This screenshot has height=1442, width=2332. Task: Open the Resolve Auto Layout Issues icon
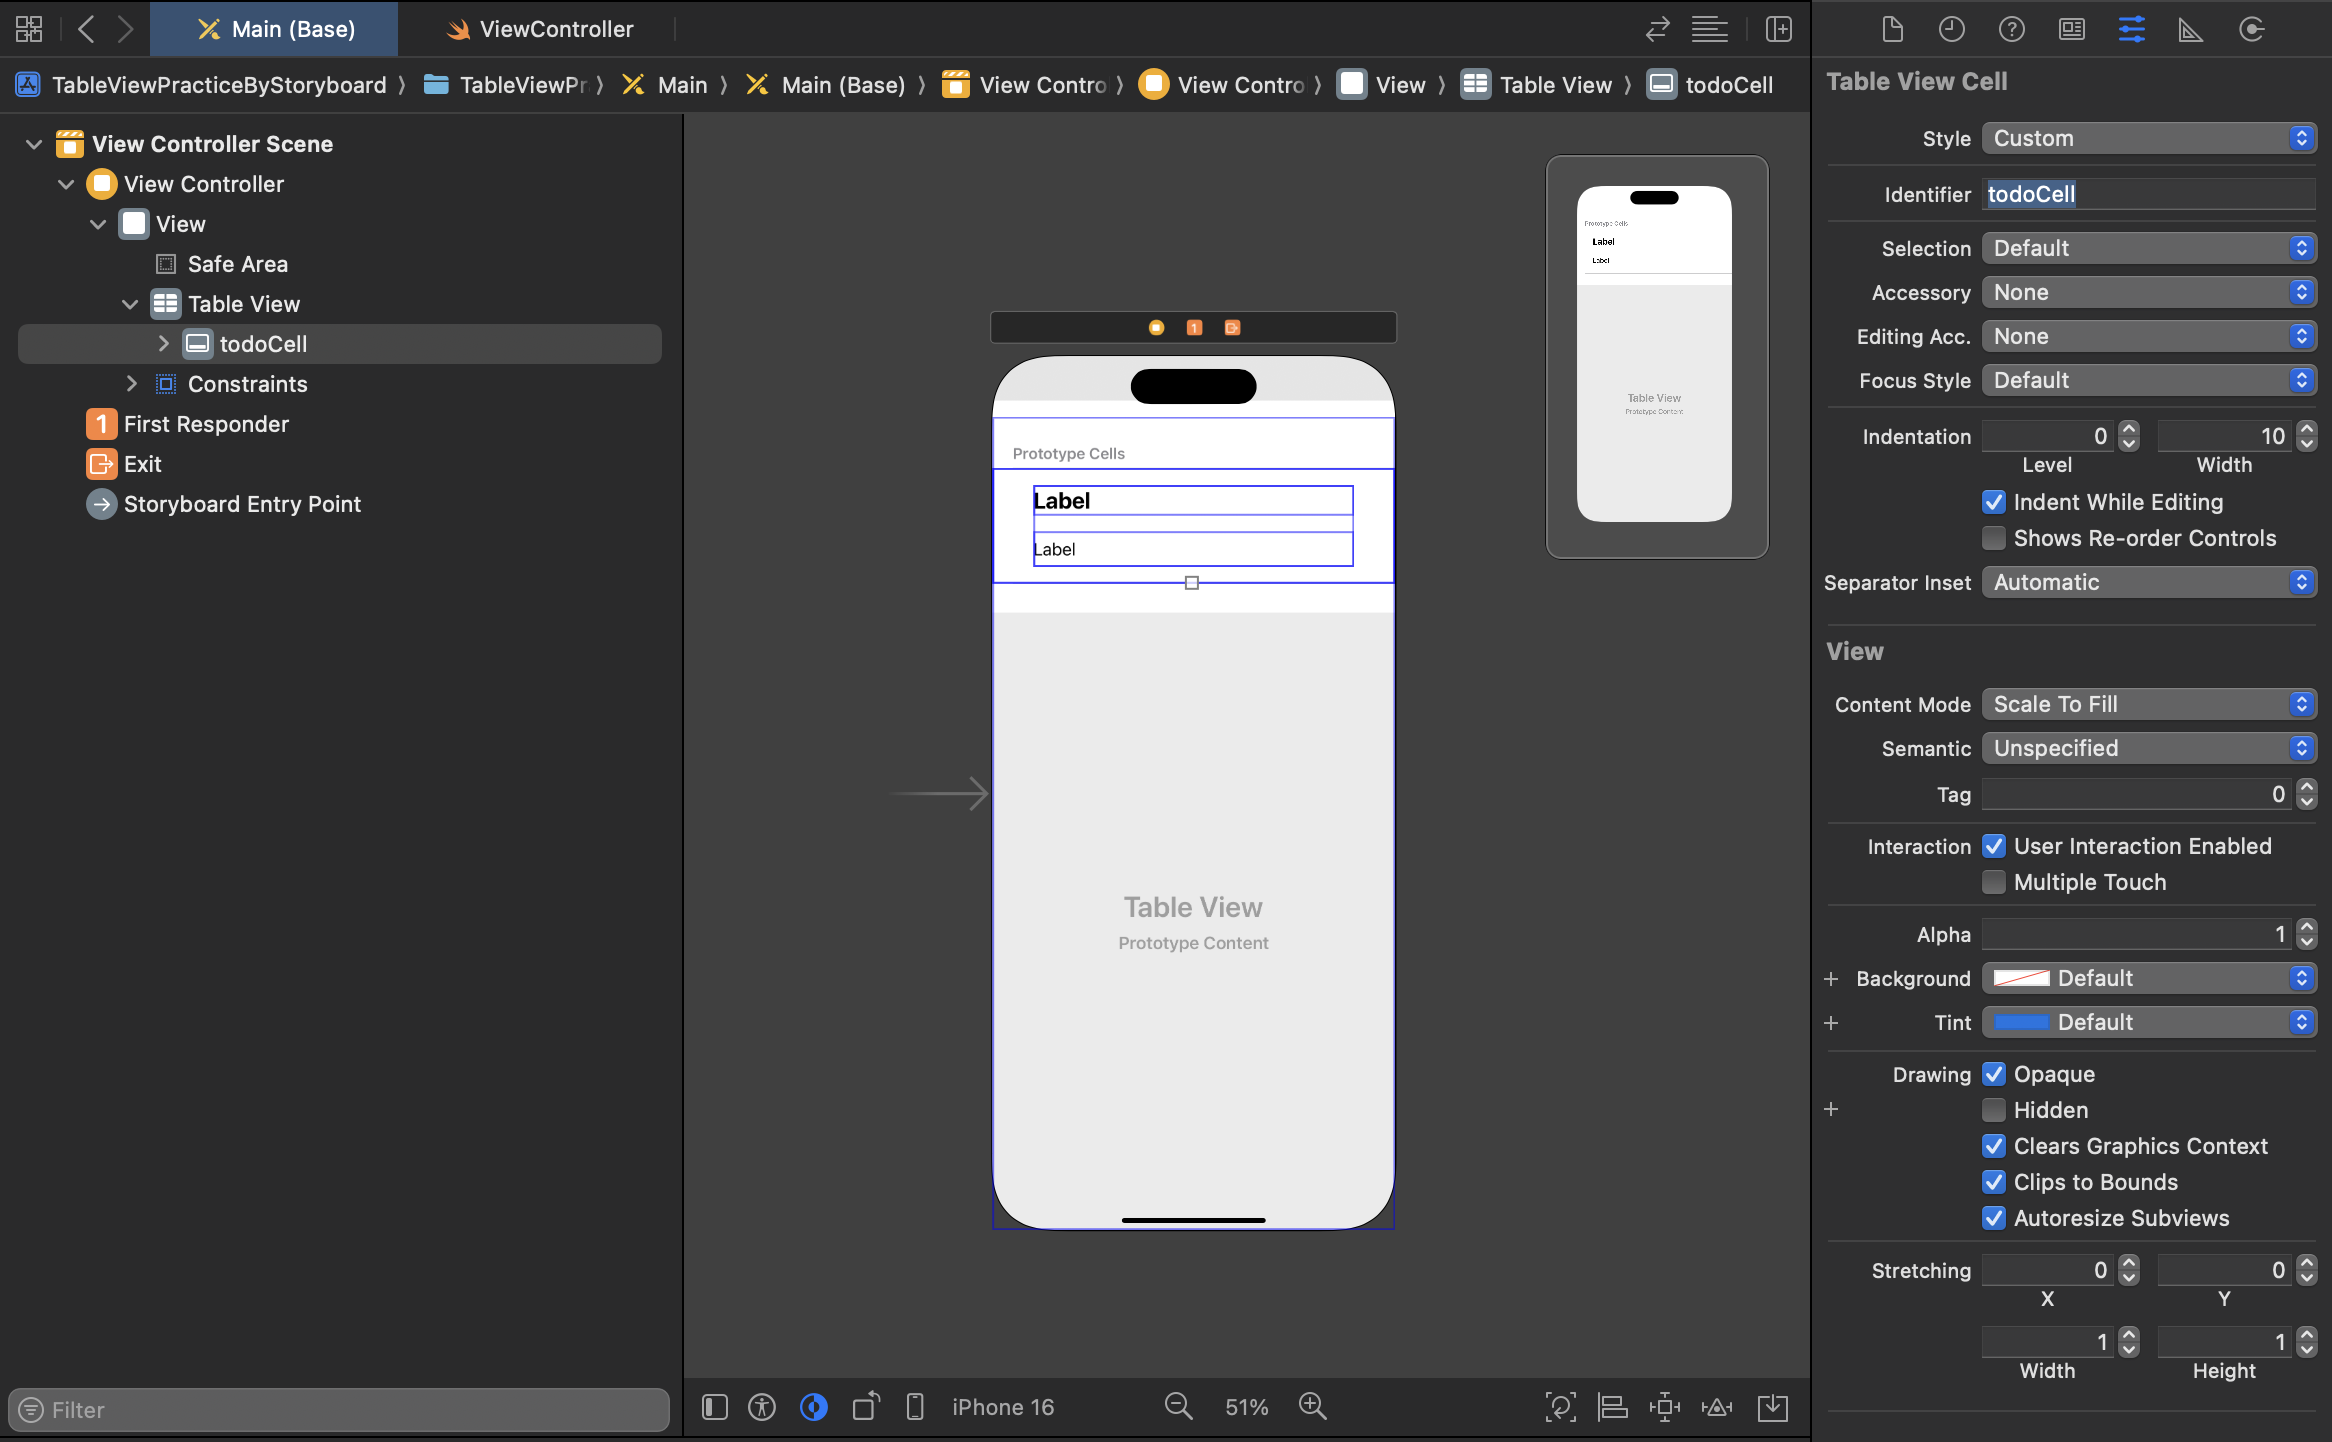pyautogui.click(x=1717, y=1407)
